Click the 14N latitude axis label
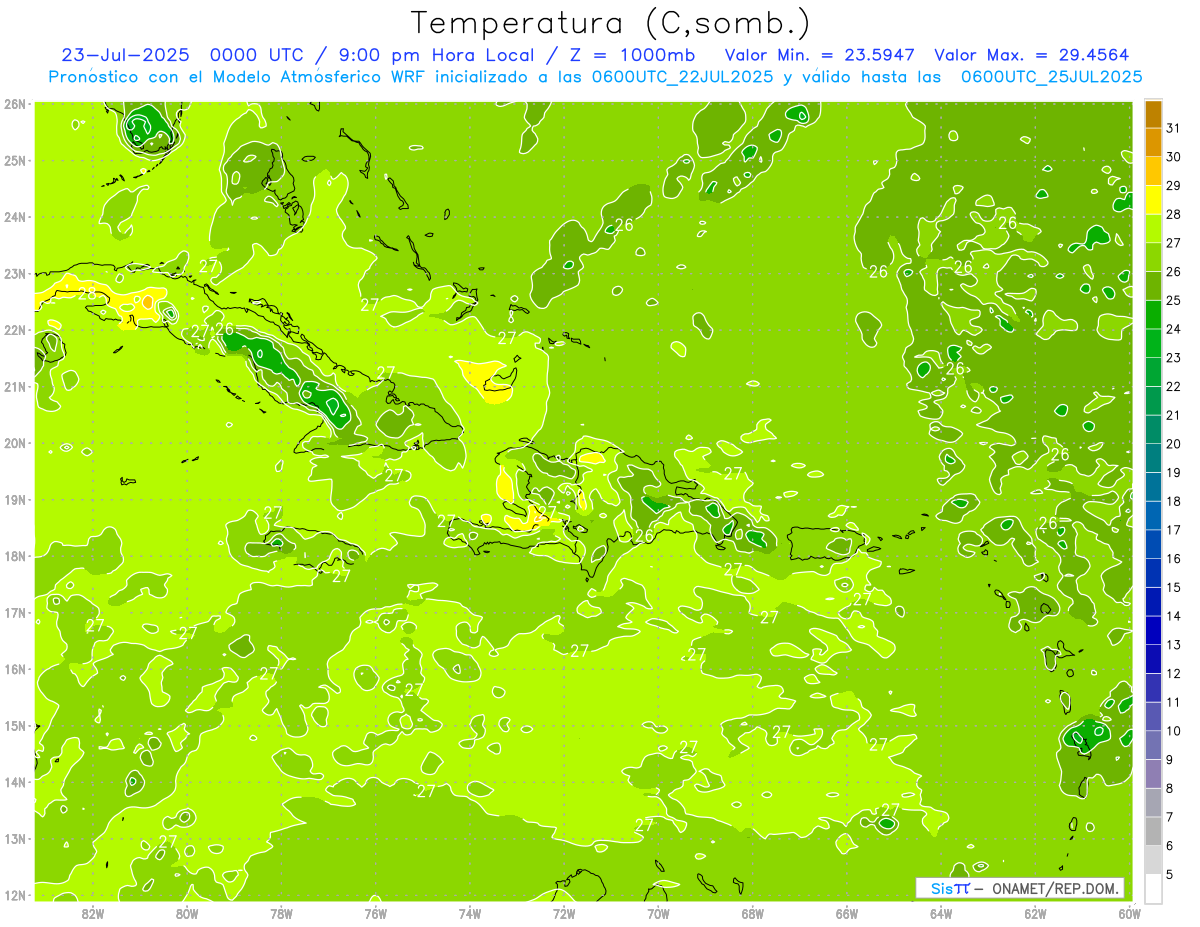Image resolution: width=1200 pixels, height=927 pixels. click(x=15, y=782)
